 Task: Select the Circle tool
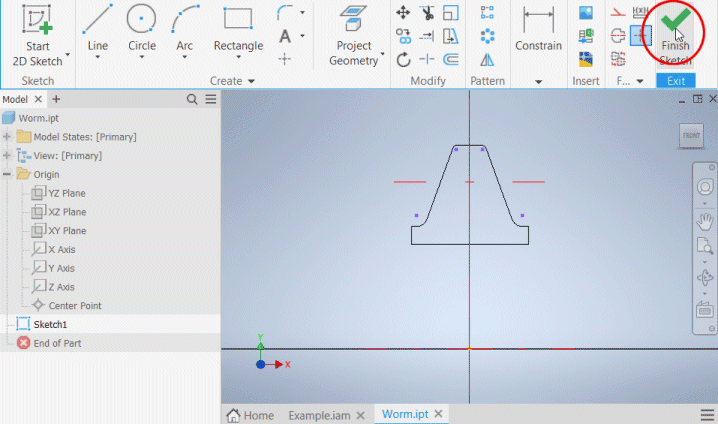(x=141, y=19)
